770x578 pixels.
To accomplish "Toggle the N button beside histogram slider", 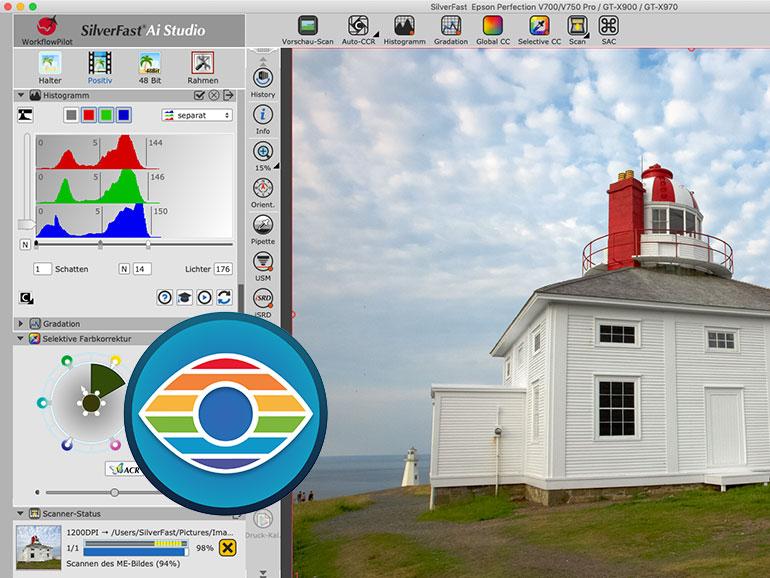I will point(25,244).
